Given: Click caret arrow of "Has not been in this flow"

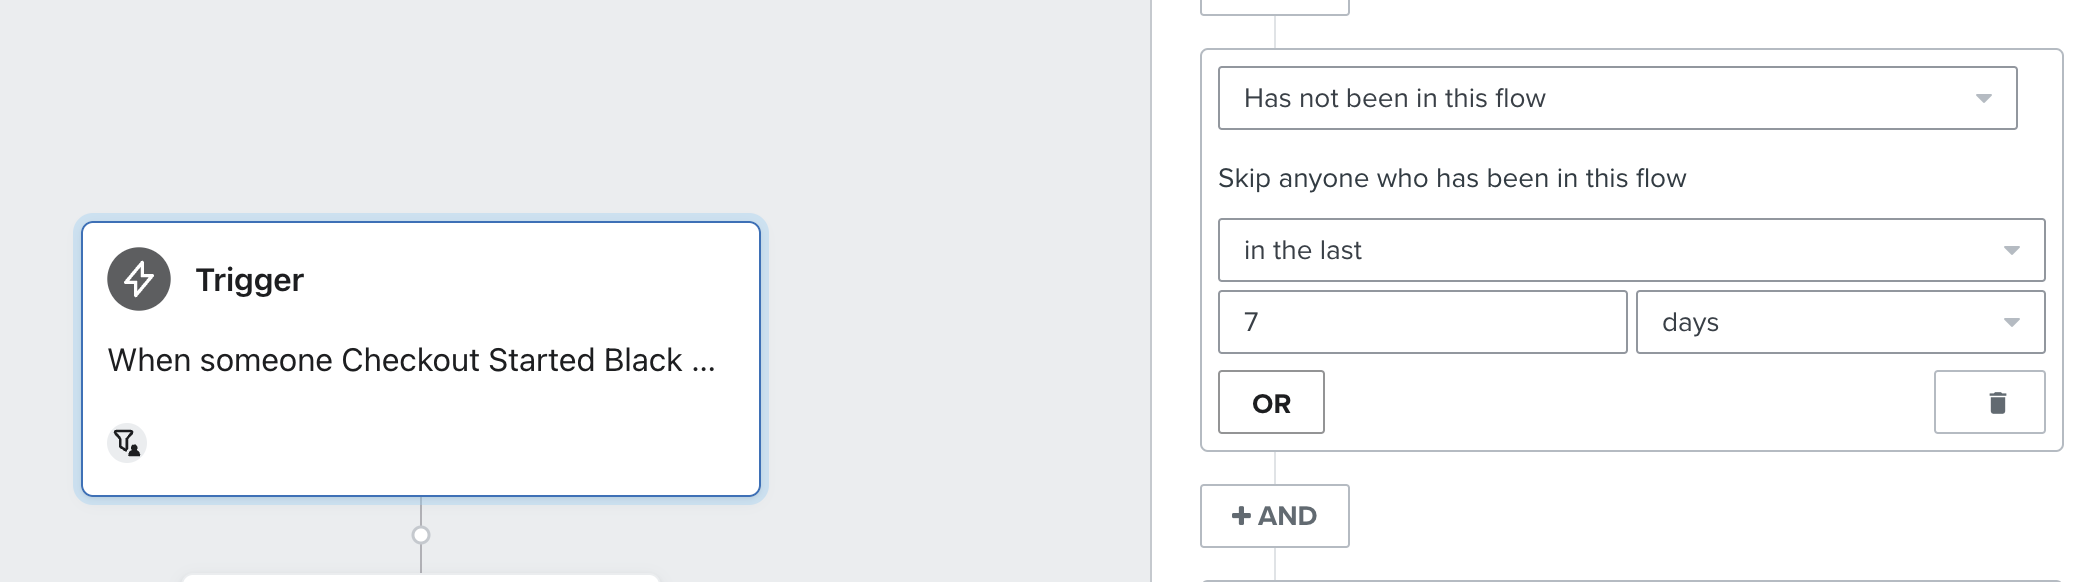Looking at the screenshot, I should [x=1984, y=98].
